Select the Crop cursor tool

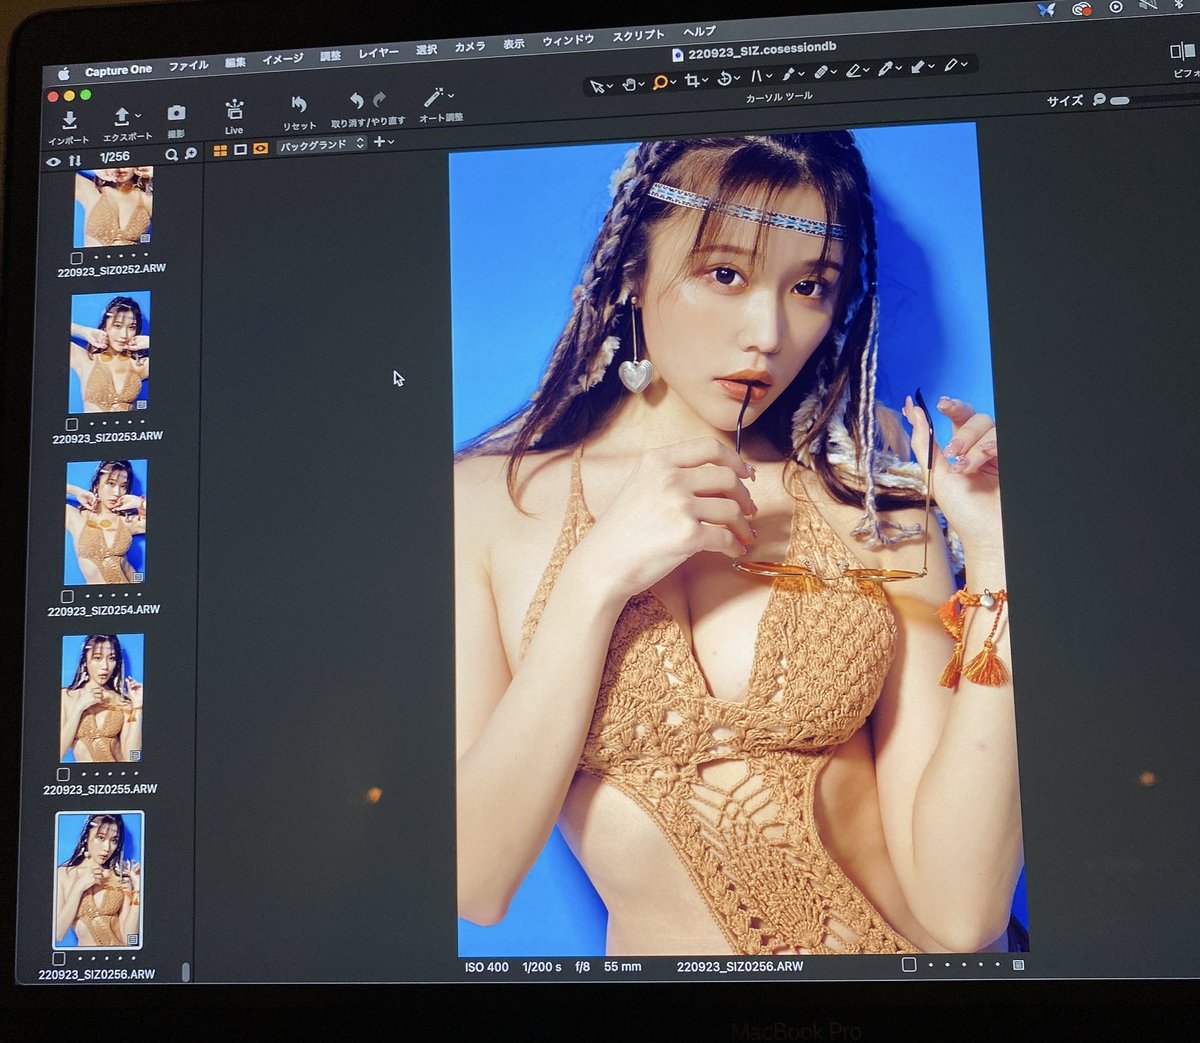691,81
